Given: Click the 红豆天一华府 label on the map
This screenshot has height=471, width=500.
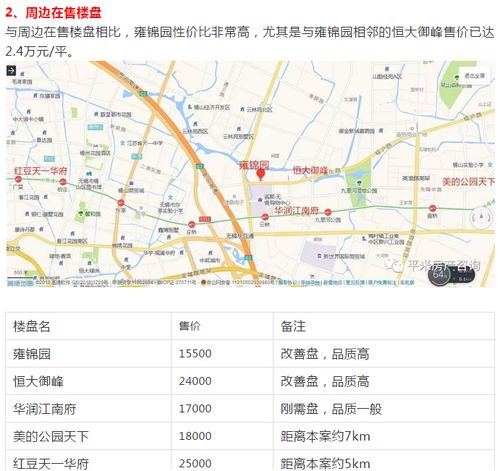Looking at the screenshot, I should [x=41, y=171].
